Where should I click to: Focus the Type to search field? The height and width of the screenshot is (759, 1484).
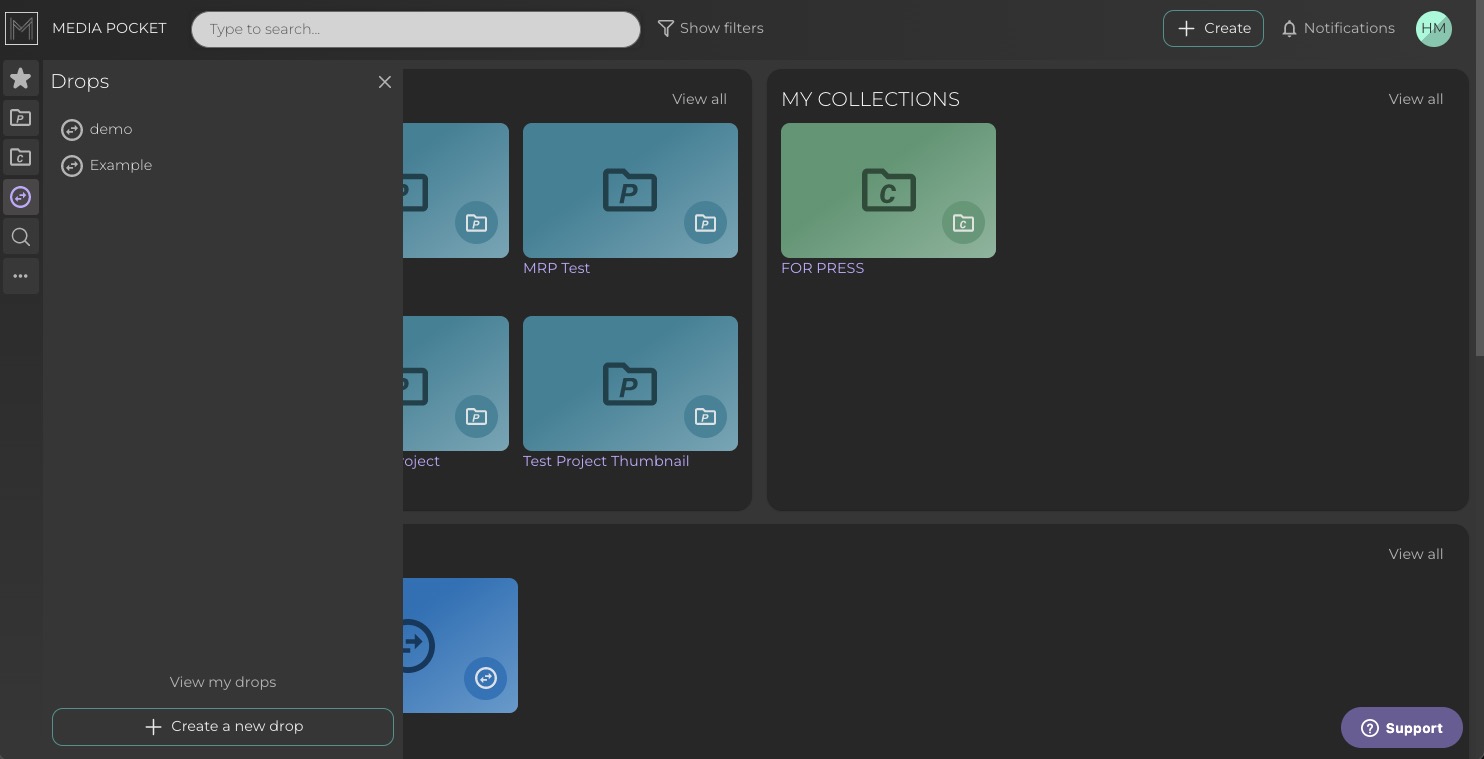415,29
